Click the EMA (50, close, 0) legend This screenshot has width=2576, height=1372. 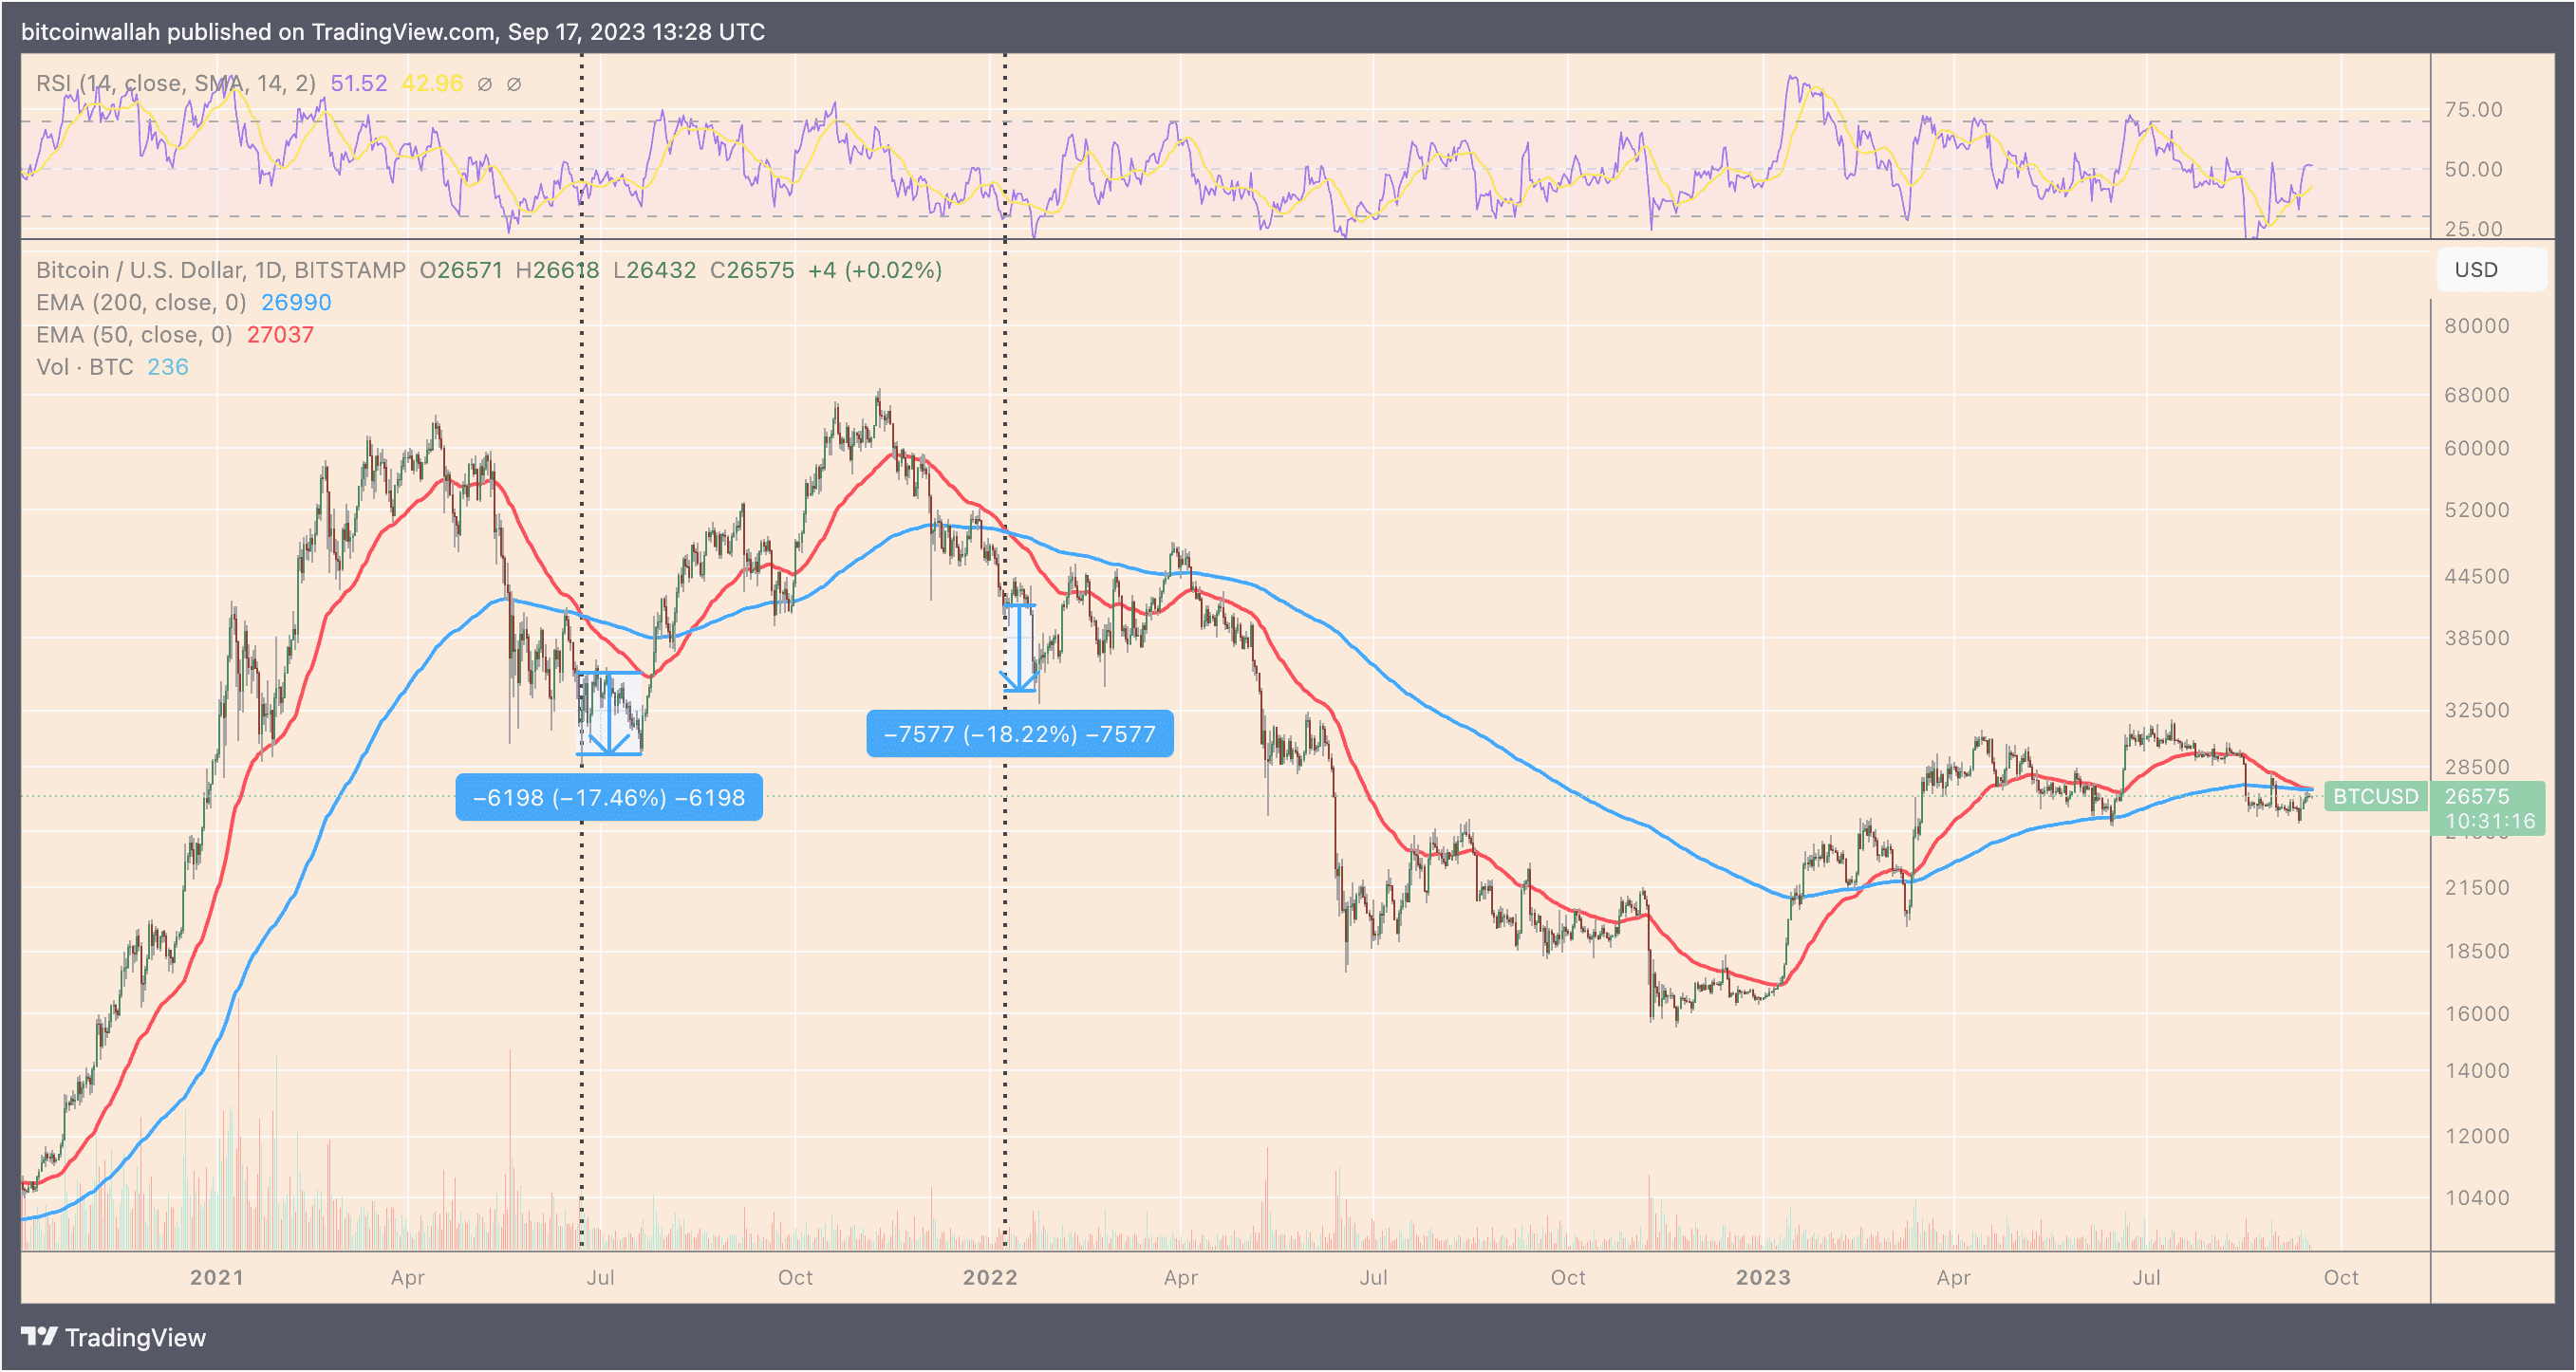coord(134,334)
